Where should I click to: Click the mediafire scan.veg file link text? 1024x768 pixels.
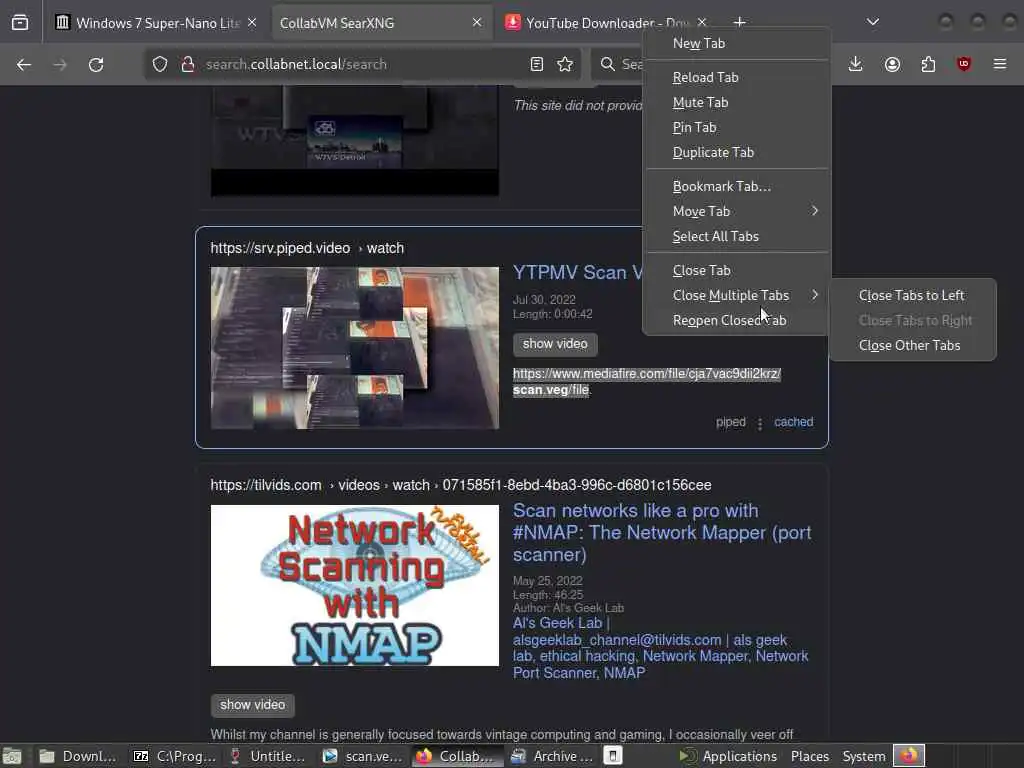point(647,381)
